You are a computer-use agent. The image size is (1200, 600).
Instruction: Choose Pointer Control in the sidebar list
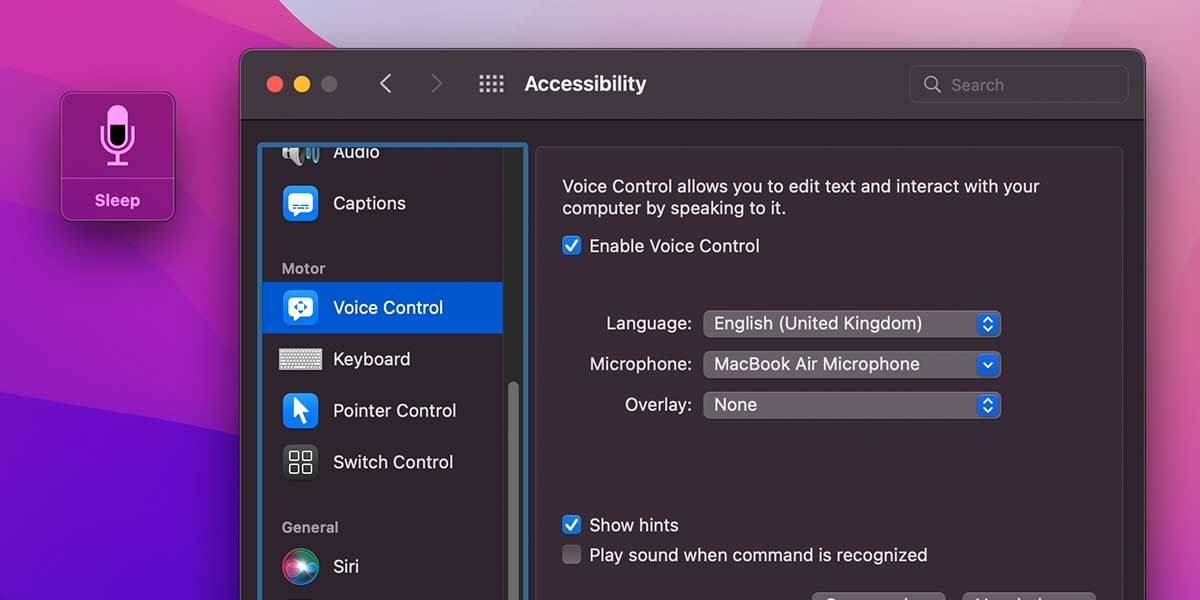coord(382,410)
